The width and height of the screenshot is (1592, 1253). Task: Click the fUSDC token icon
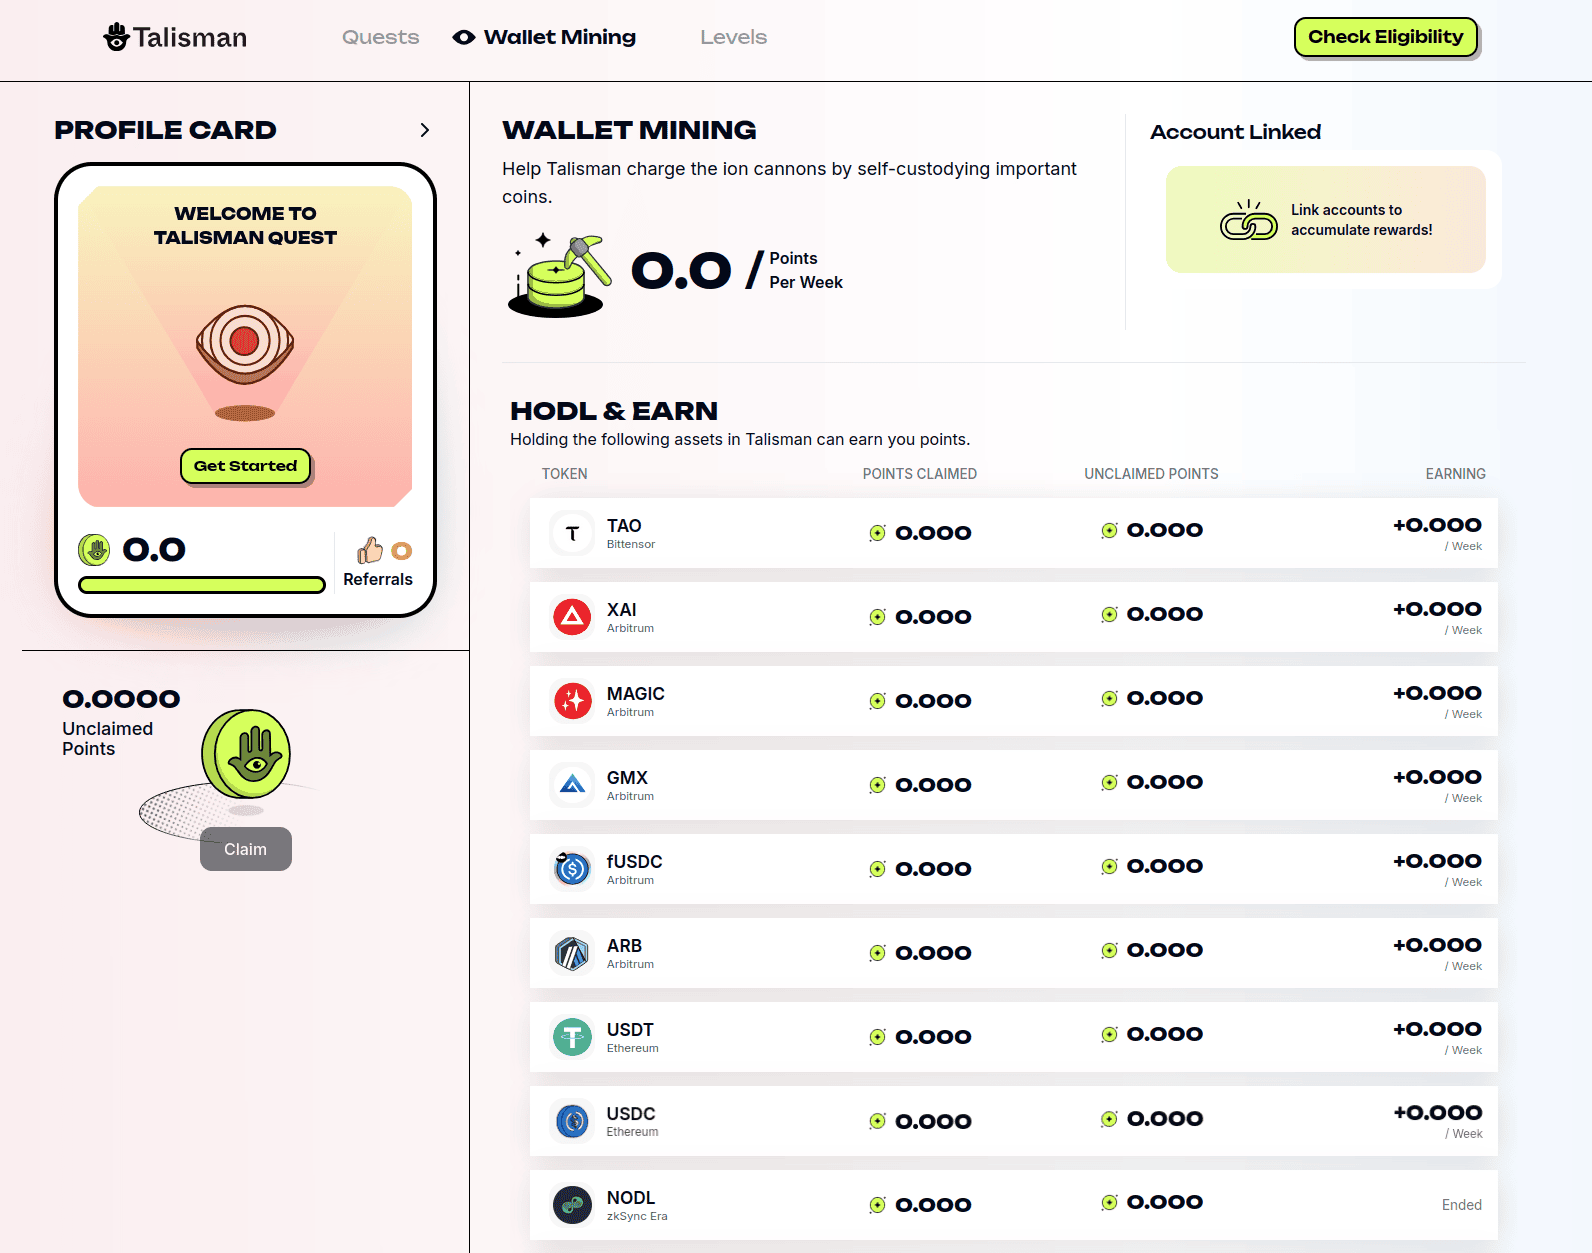pyautogui.click(x=572, y=869)
